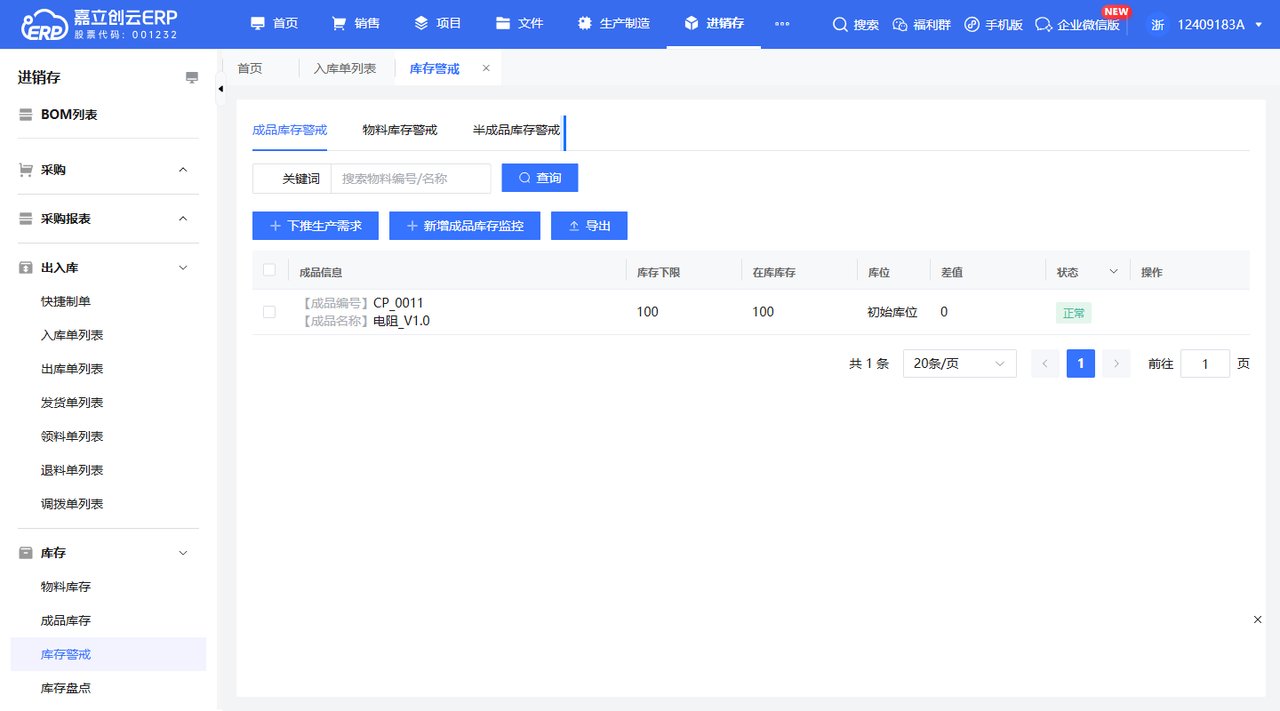
Task: Click the monitor icon beside 进销存 sidebar title
Action: pos(192,78)
